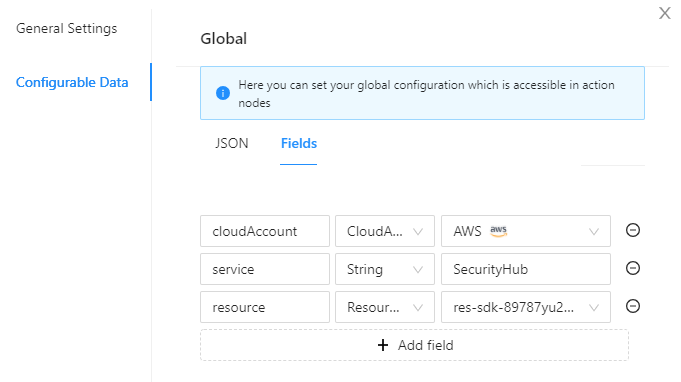Click the global configuration info message text
681x382 pixels.
click(x=426, y=94)
